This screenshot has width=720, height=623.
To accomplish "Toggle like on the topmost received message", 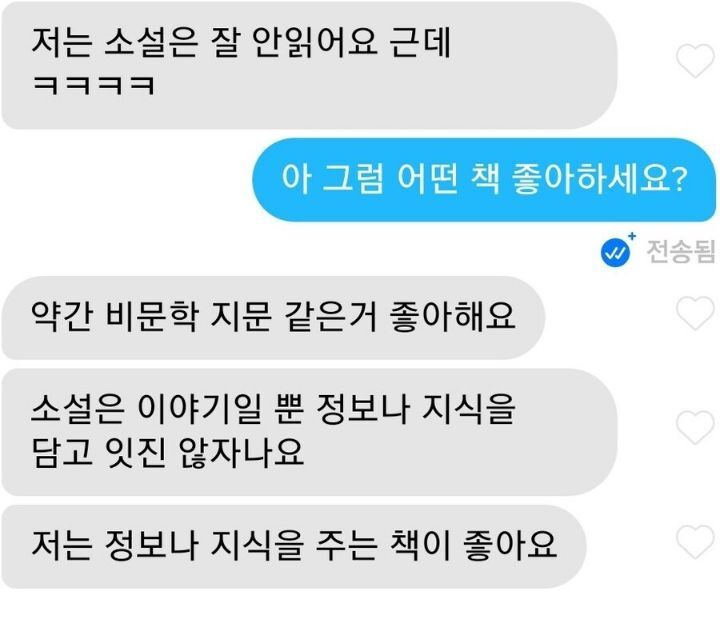I will pyautogui.click(x=695, y=61).
